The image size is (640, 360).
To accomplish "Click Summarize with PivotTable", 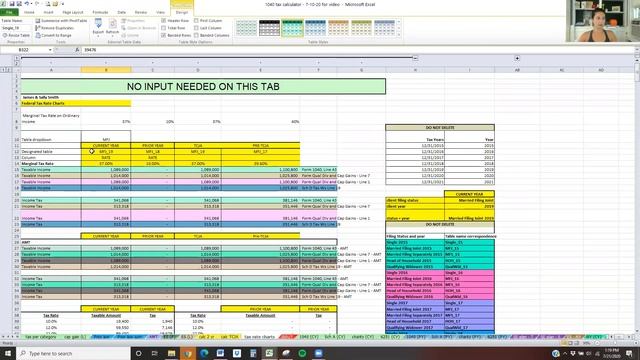I will click(x=61, y=20).
